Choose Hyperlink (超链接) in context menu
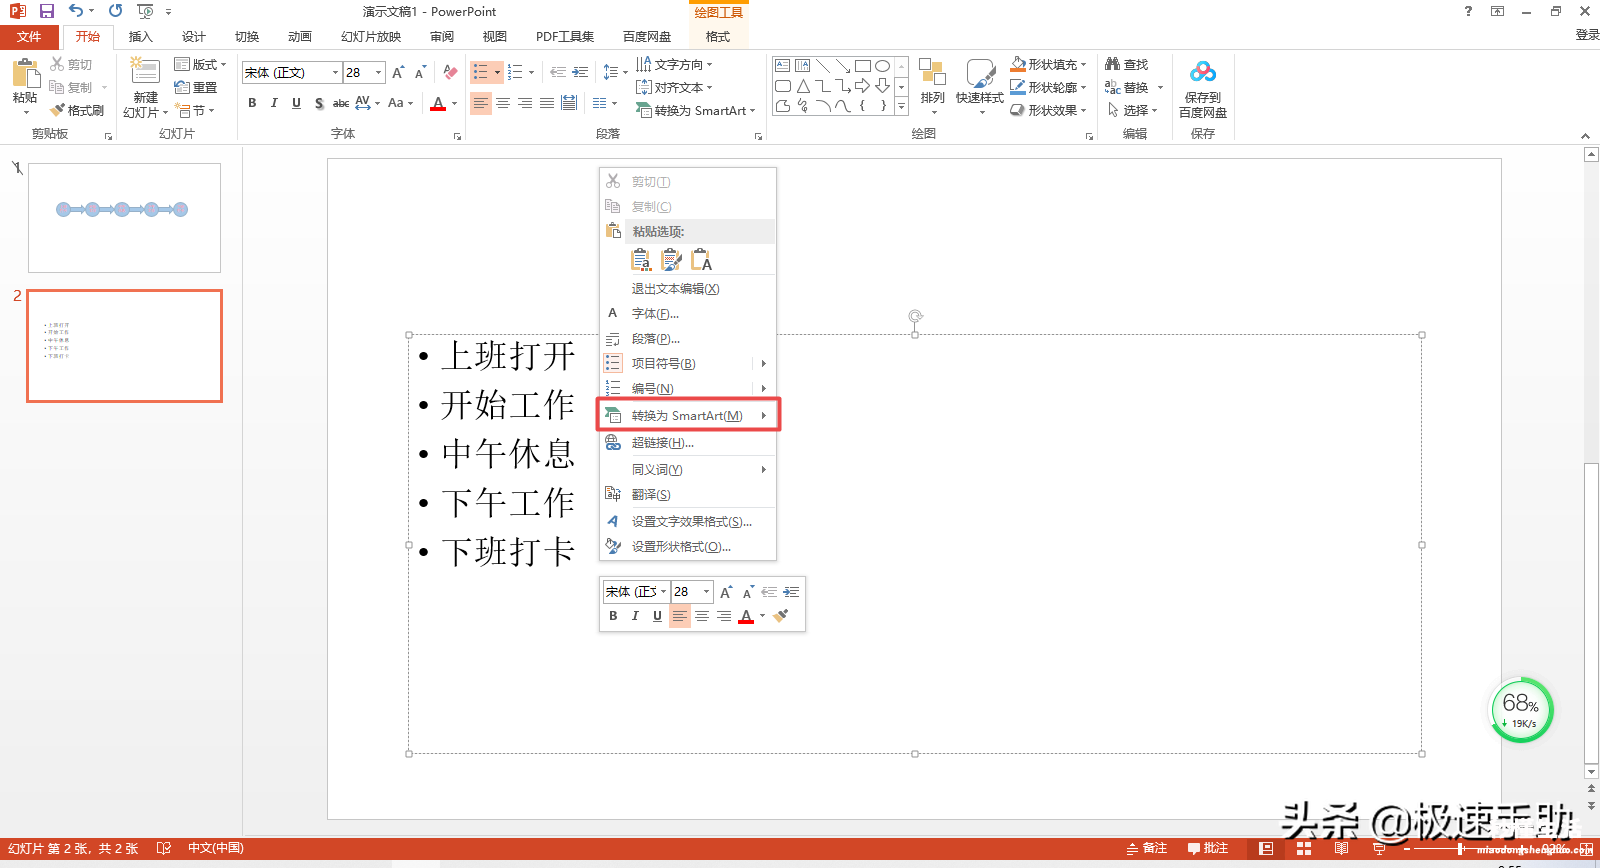Screen dimensions: 1600x868 pos(688,443)
